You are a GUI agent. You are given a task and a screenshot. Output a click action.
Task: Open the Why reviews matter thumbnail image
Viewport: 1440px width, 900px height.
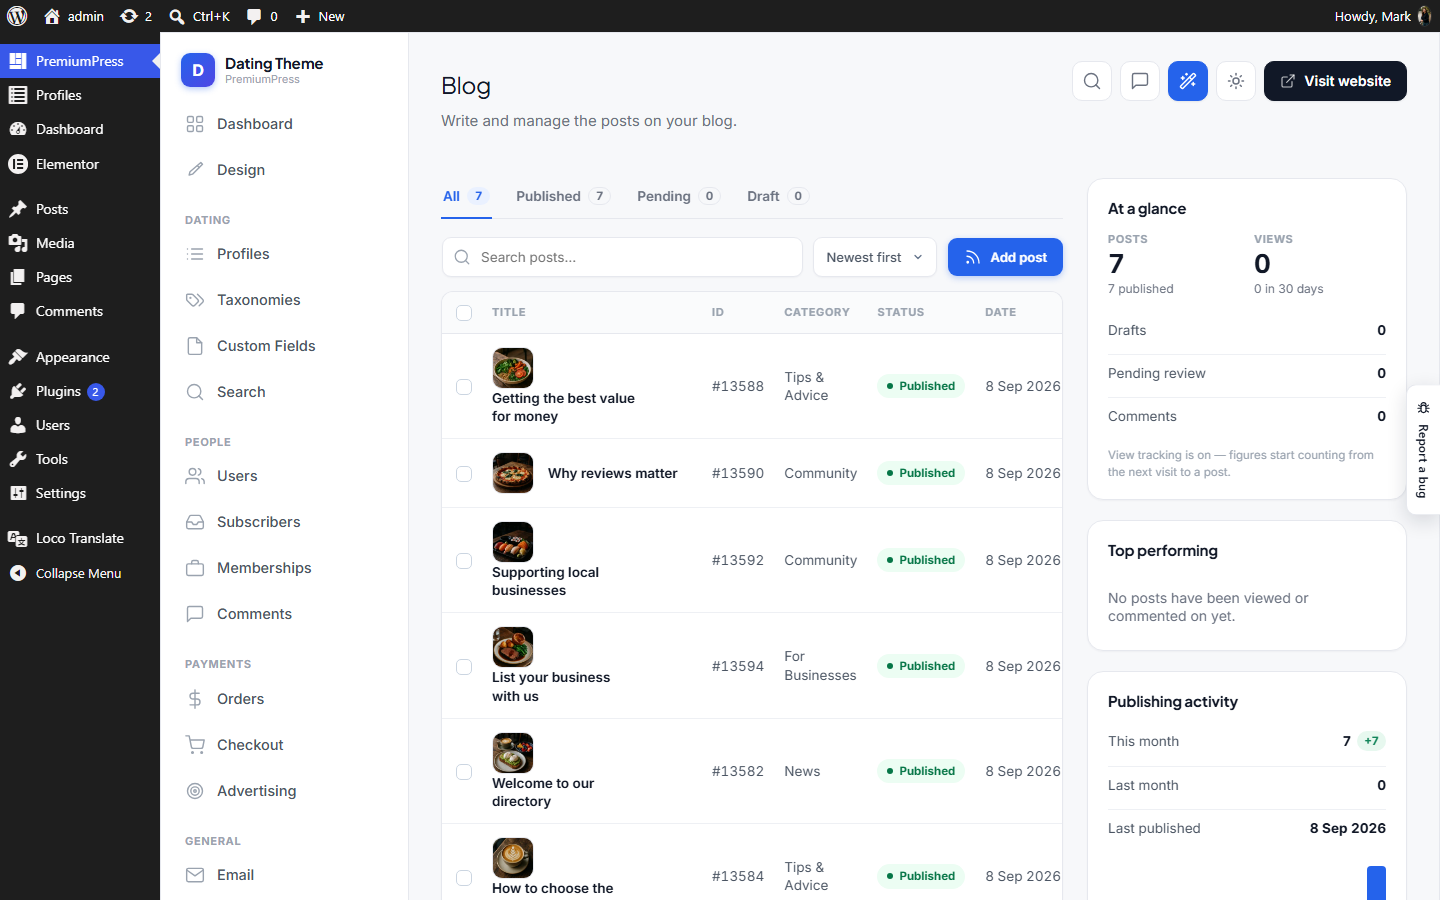[513, 473]
